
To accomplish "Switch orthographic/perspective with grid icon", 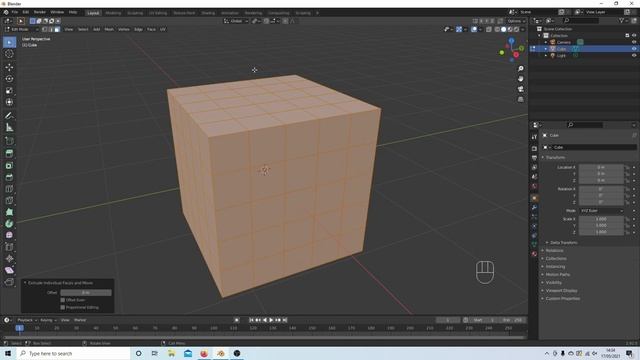I will pos(520,99).
